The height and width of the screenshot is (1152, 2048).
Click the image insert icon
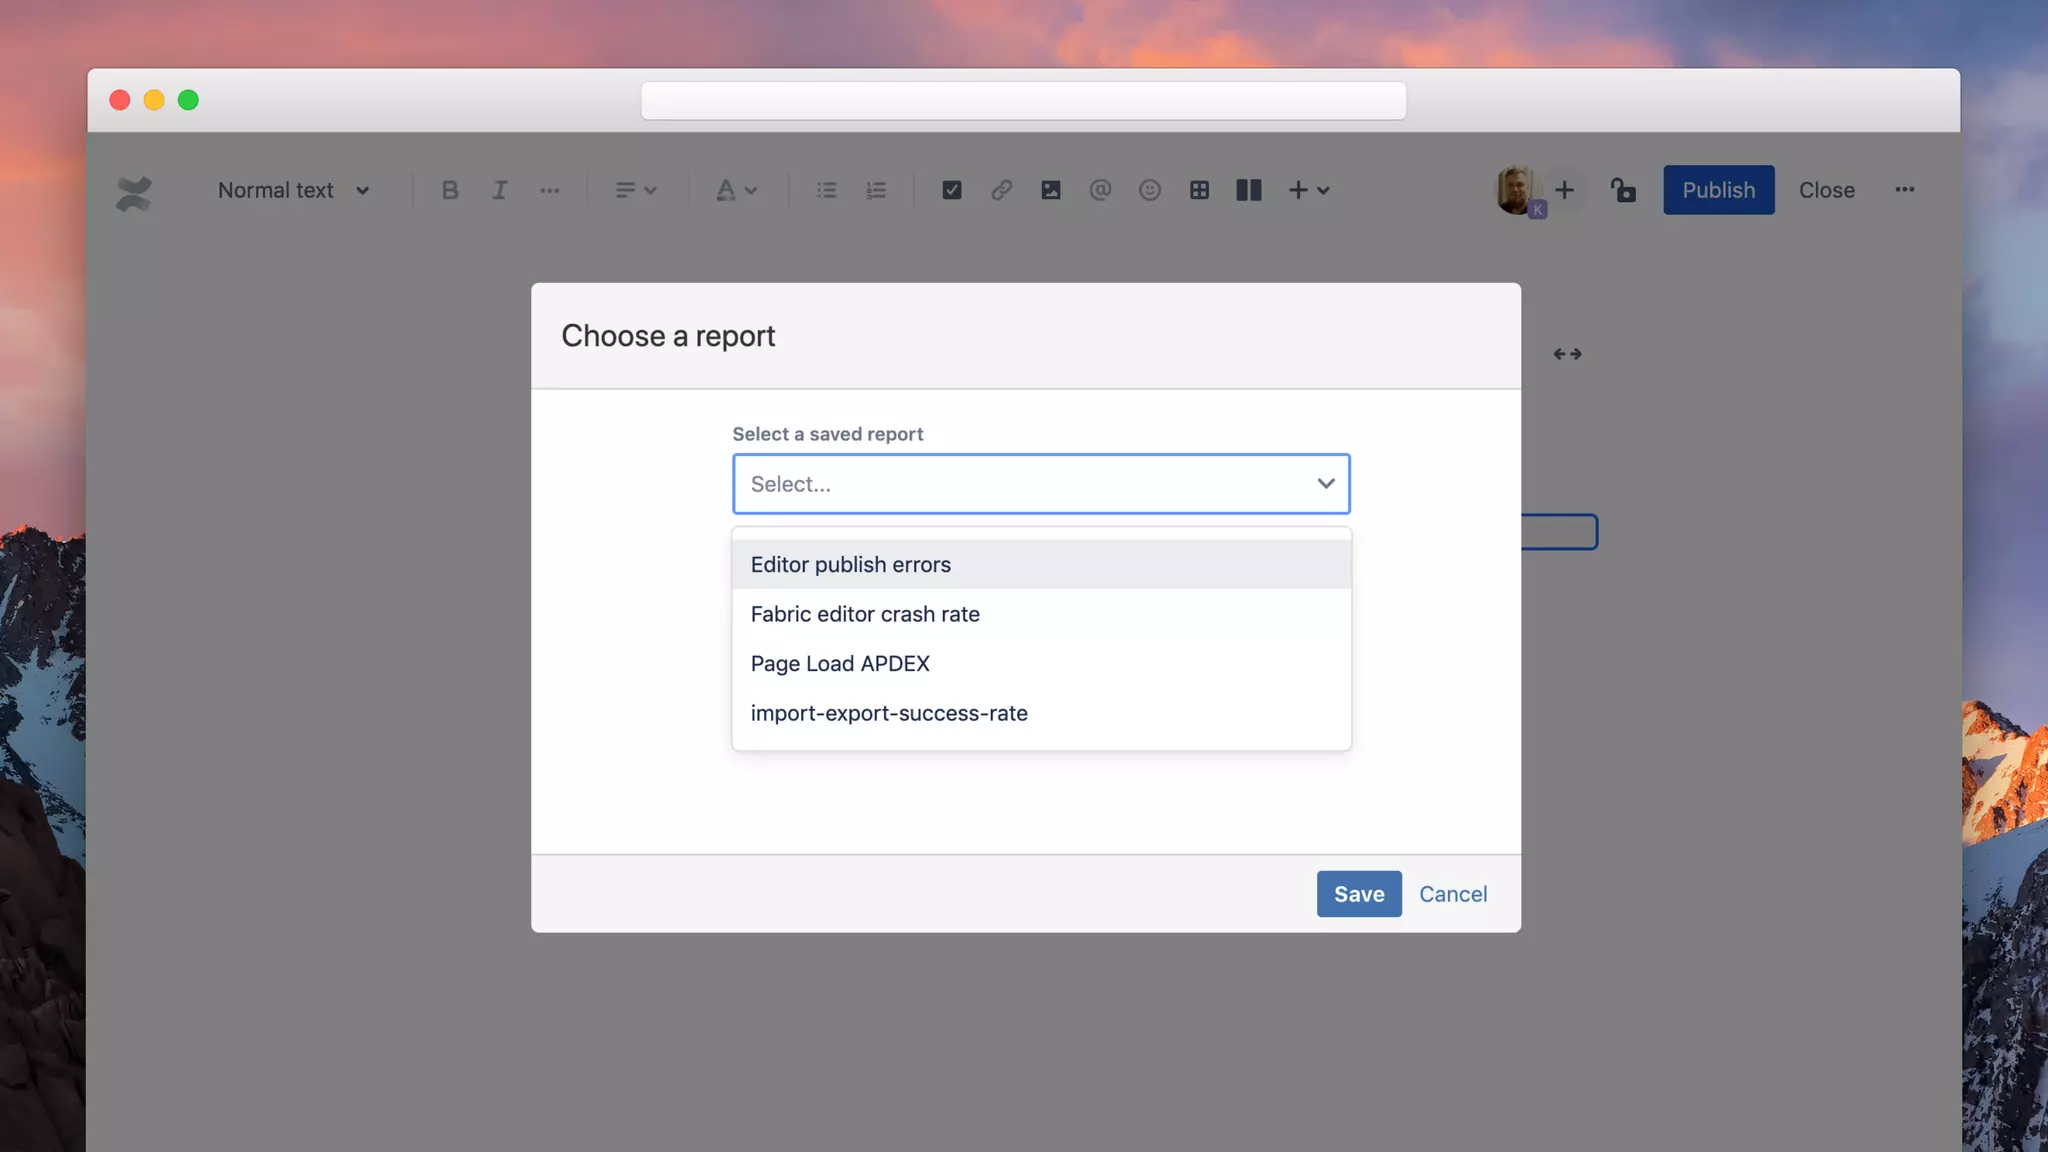[x=1050, y=190]
